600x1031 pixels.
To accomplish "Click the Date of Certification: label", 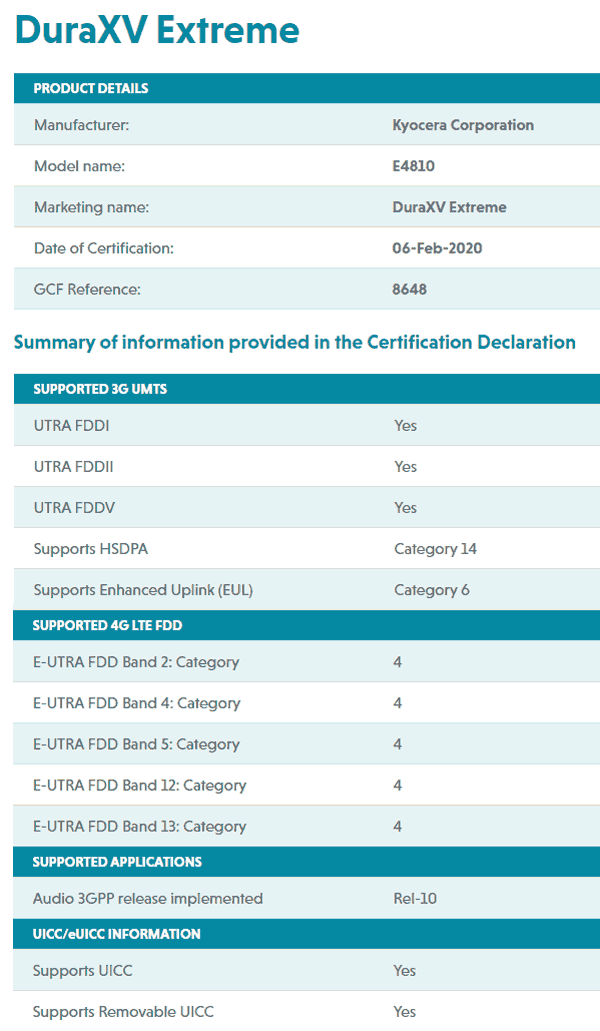I will pyautogui.click(x=104, y=249).
